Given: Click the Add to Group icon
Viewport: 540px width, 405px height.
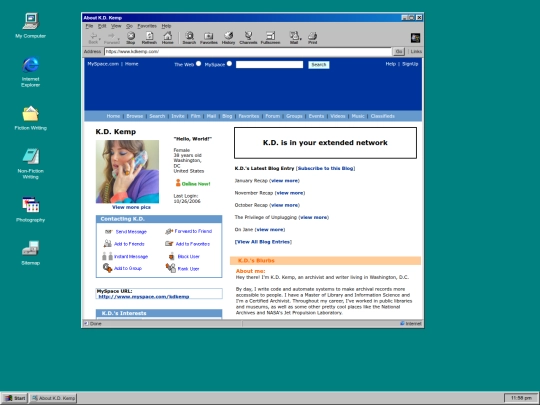Looking at the screenshot, I should (x=107, y=268).
